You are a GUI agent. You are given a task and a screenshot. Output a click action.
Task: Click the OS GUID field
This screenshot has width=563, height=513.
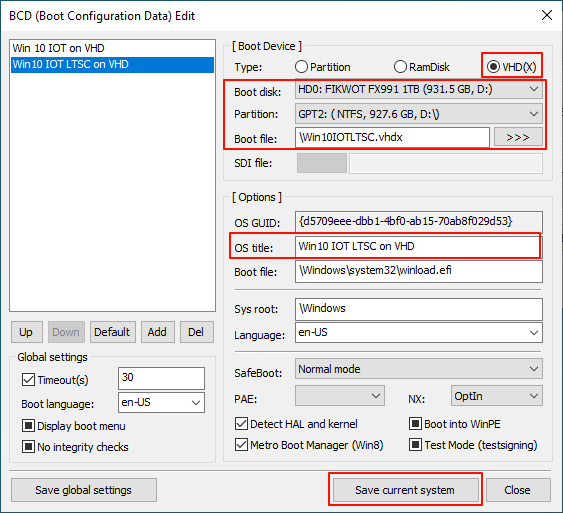419,221
